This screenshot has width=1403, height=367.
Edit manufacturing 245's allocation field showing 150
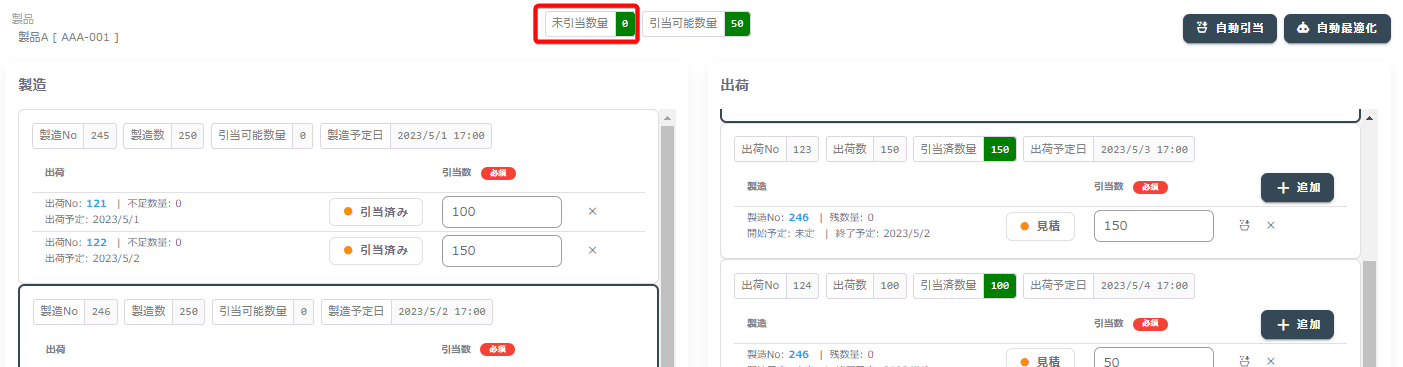[502, 250]
